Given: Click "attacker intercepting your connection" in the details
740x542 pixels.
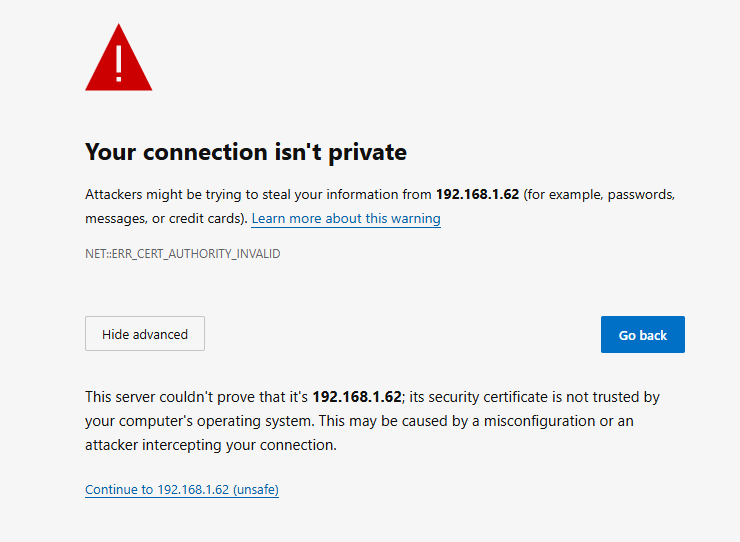Looking at the screenshot, I should [x=212, y=445].
